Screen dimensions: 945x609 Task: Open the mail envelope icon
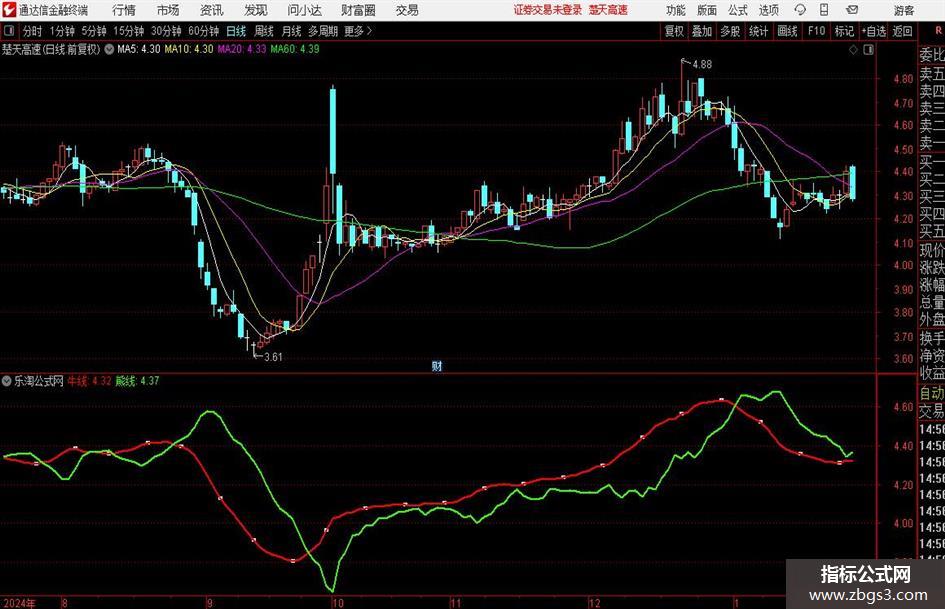(852, 10)
